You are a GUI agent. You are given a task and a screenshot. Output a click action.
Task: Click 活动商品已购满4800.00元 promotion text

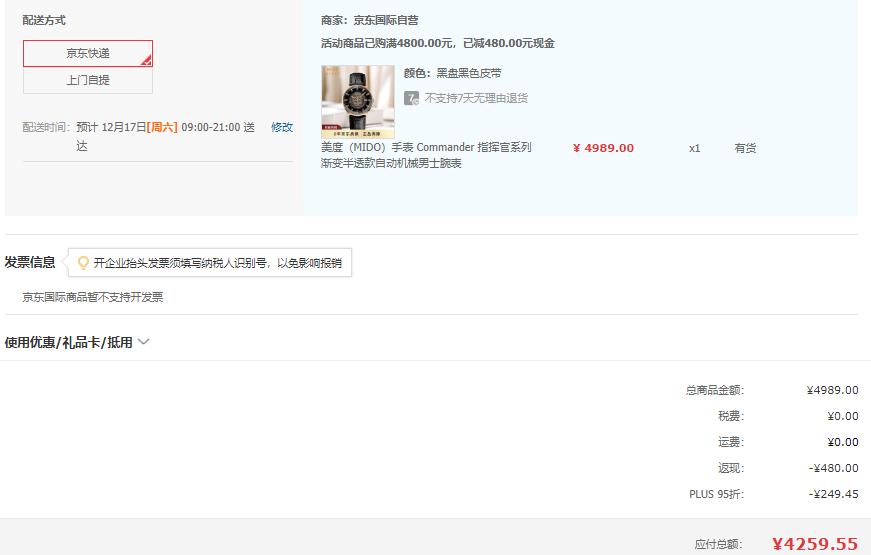(x=438, y=43)
